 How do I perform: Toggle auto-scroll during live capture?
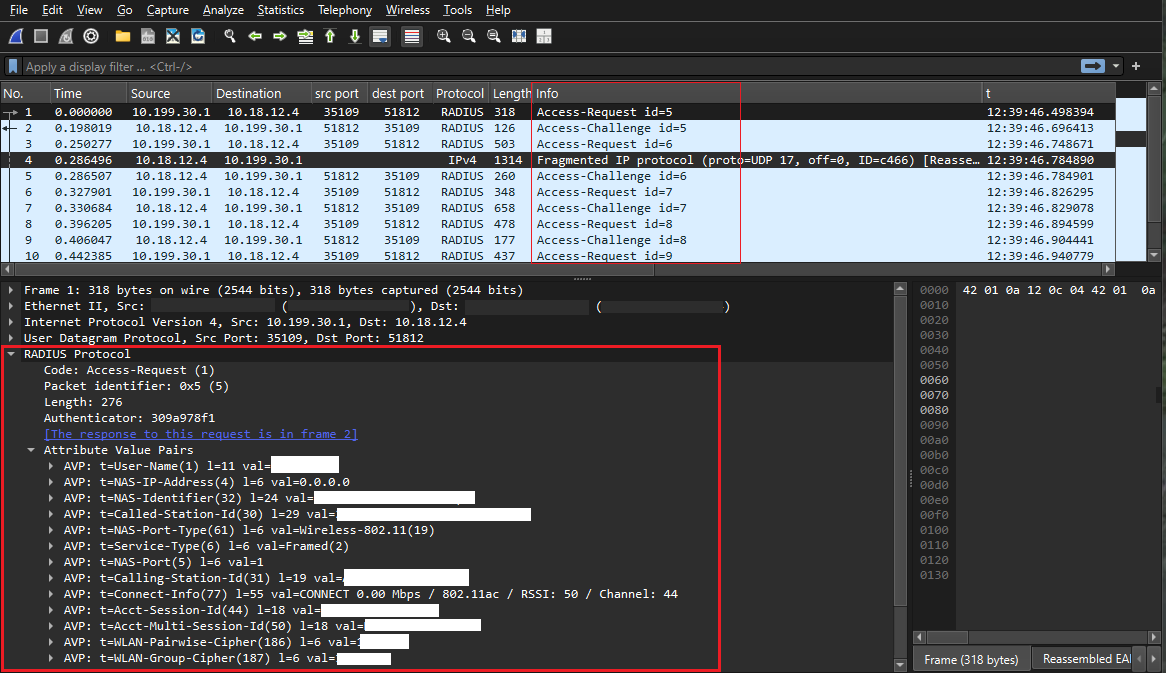[x=380, y=36]
